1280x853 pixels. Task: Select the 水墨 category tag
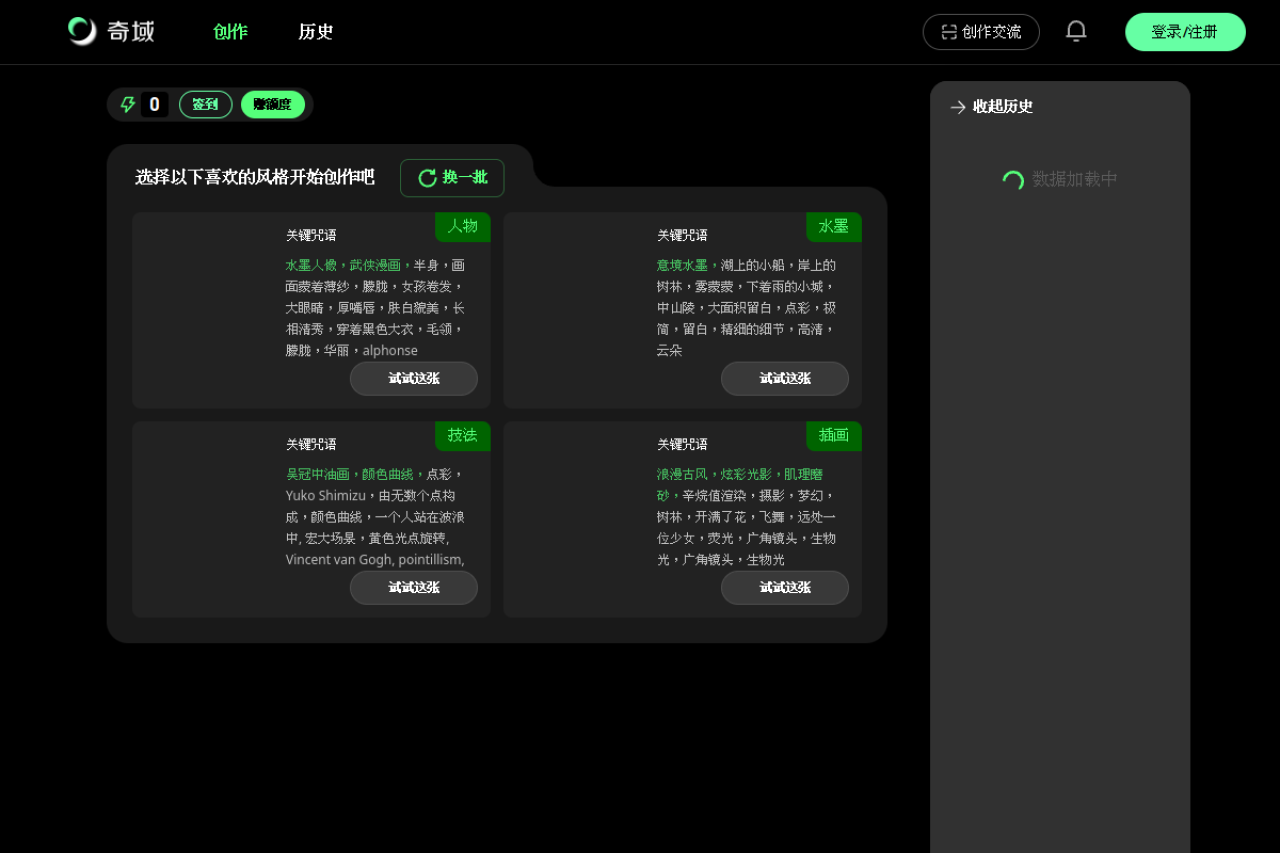(x=834, y=227)
